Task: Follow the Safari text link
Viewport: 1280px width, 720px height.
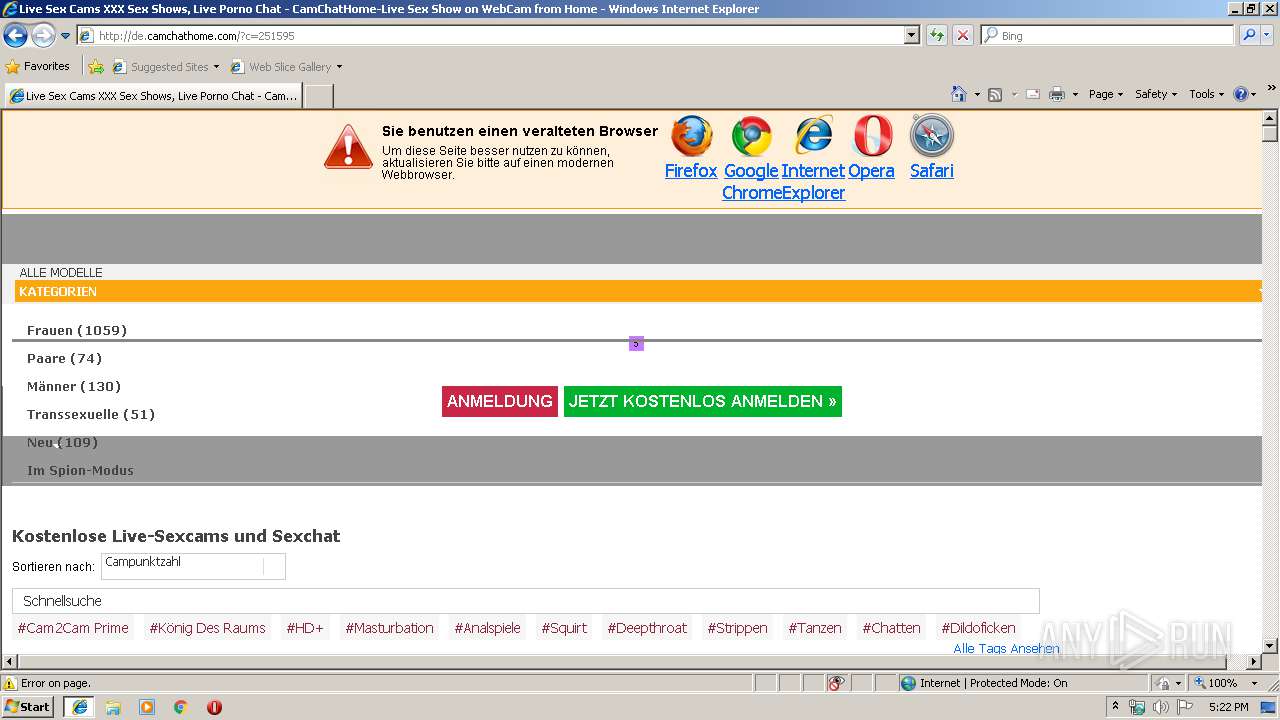Action: click(x=932, y=171)
